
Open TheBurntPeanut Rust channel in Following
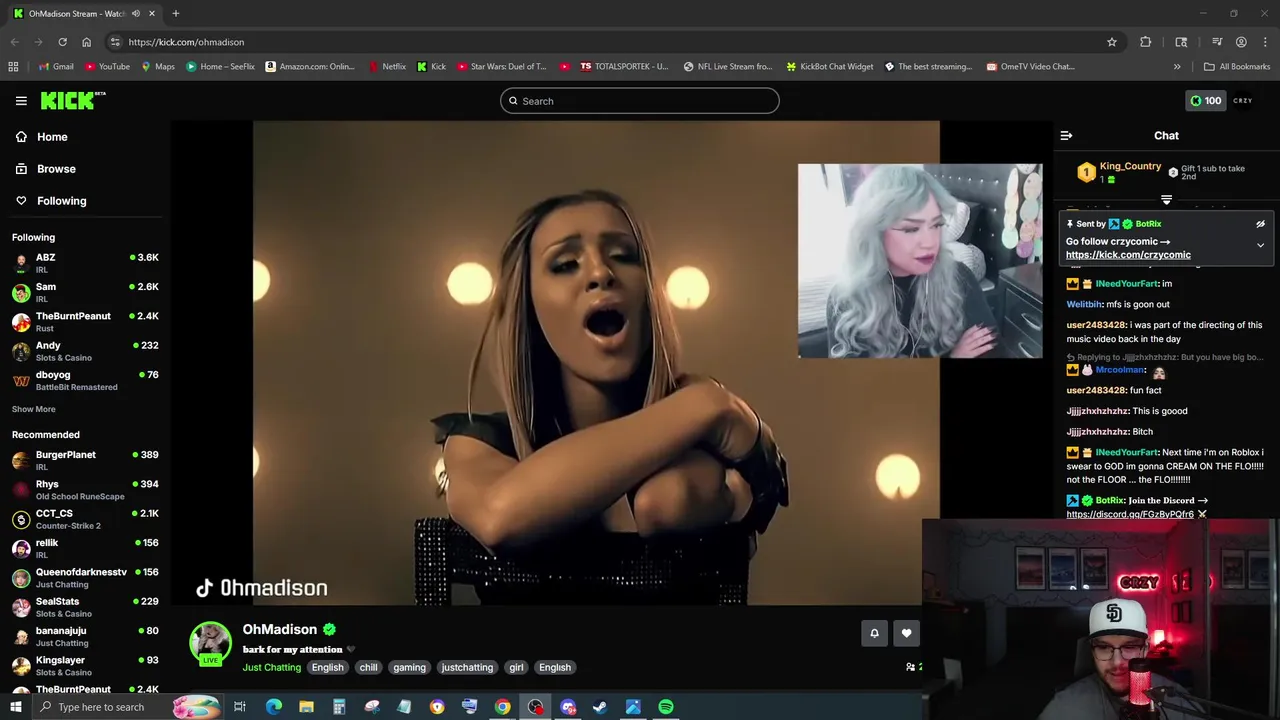84,321
